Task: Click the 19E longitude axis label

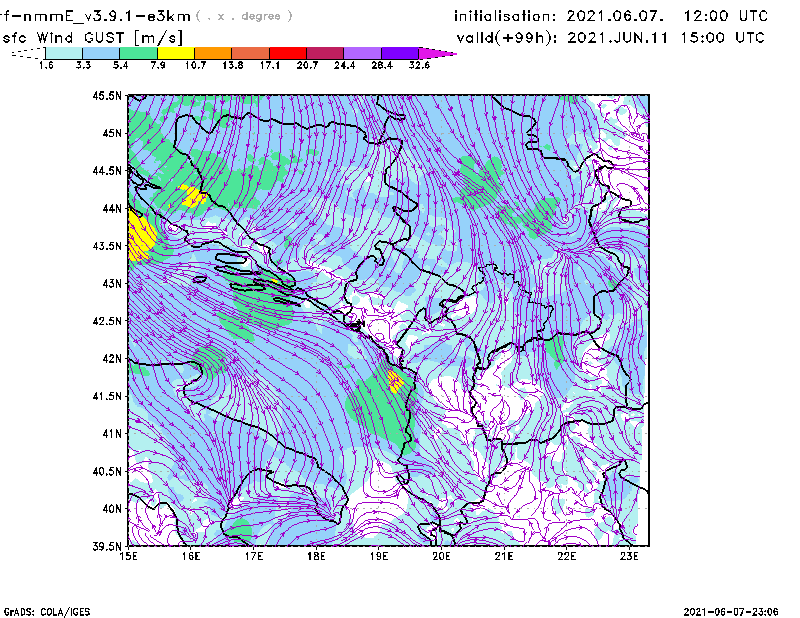Action: pyautogui.click(x=379, y=558)
